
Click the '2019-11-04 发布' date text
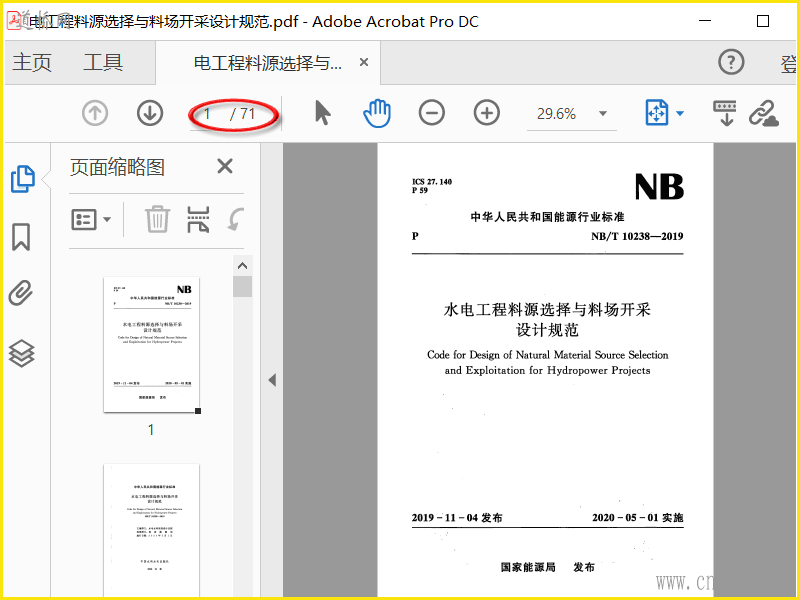point(457,518)
